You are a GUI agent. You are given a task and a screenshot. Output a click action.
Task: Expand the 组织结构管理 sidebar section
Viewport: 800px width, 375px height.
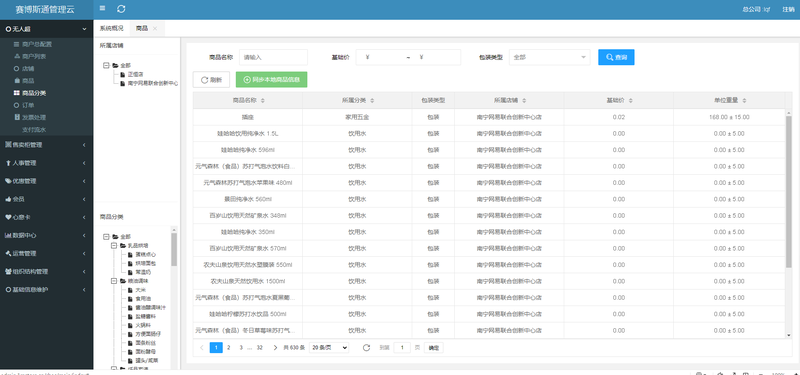pyautogui.click(x=46, y=271)
